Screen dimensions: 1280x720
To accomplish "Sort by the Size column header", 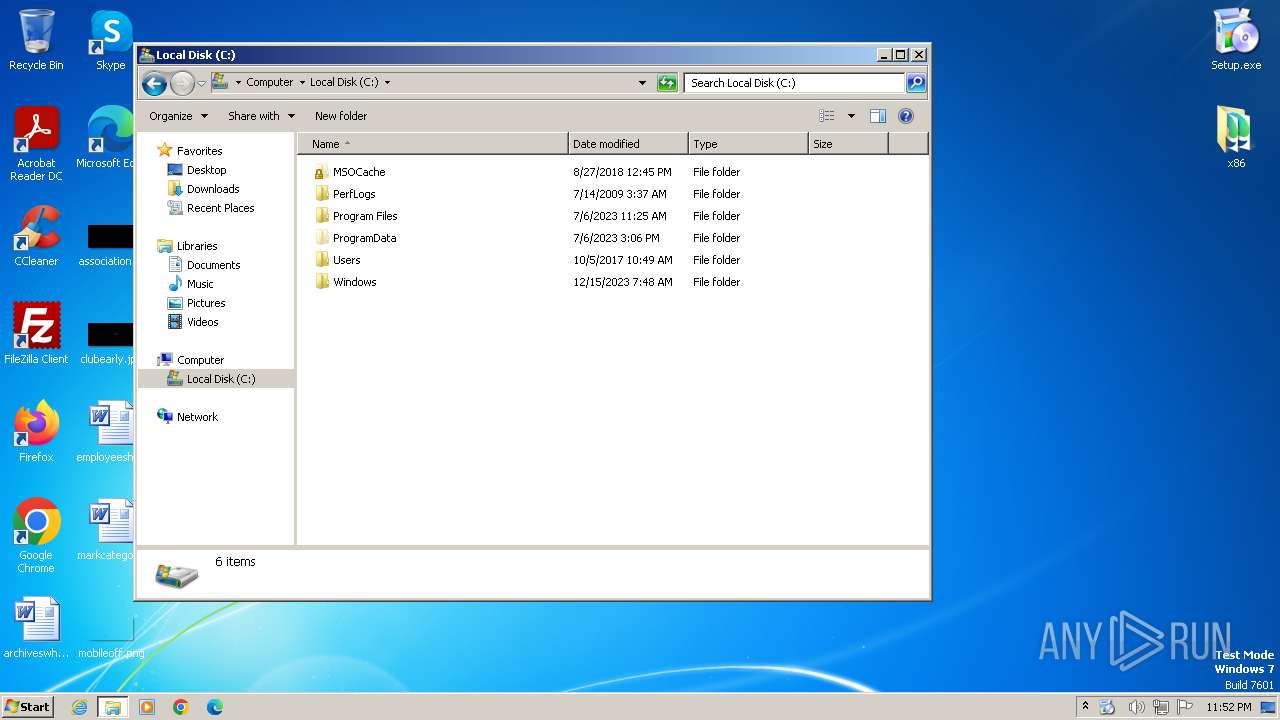I will 848,144.
